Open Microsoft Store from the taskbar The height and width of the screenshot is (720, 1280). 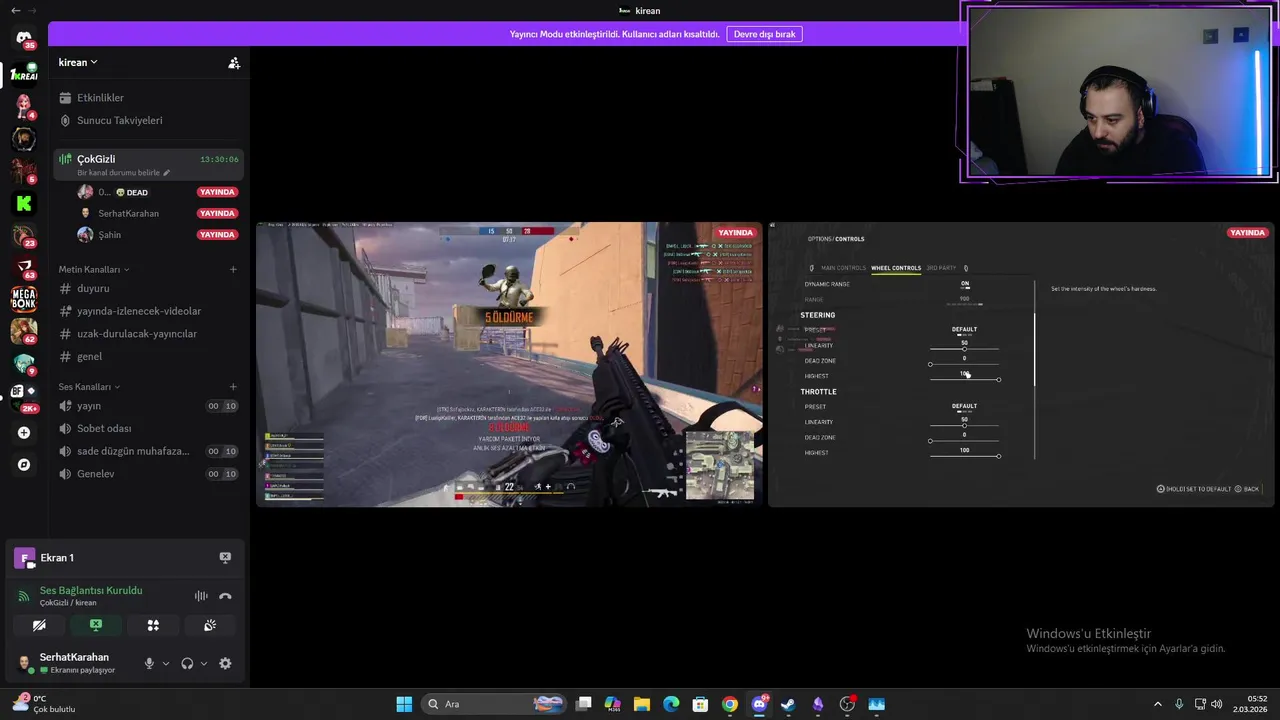tap(701, 704)
